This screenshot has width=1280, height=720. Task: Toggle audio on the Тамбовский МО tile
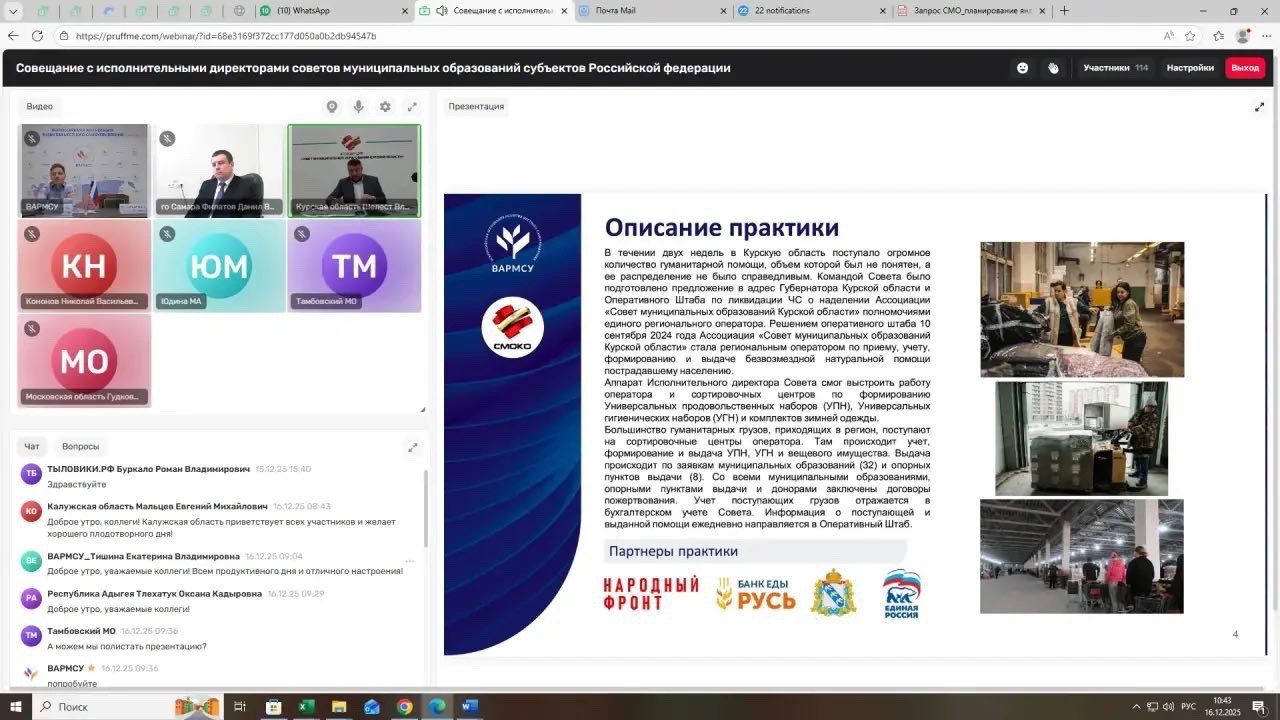tap(300, 233)
